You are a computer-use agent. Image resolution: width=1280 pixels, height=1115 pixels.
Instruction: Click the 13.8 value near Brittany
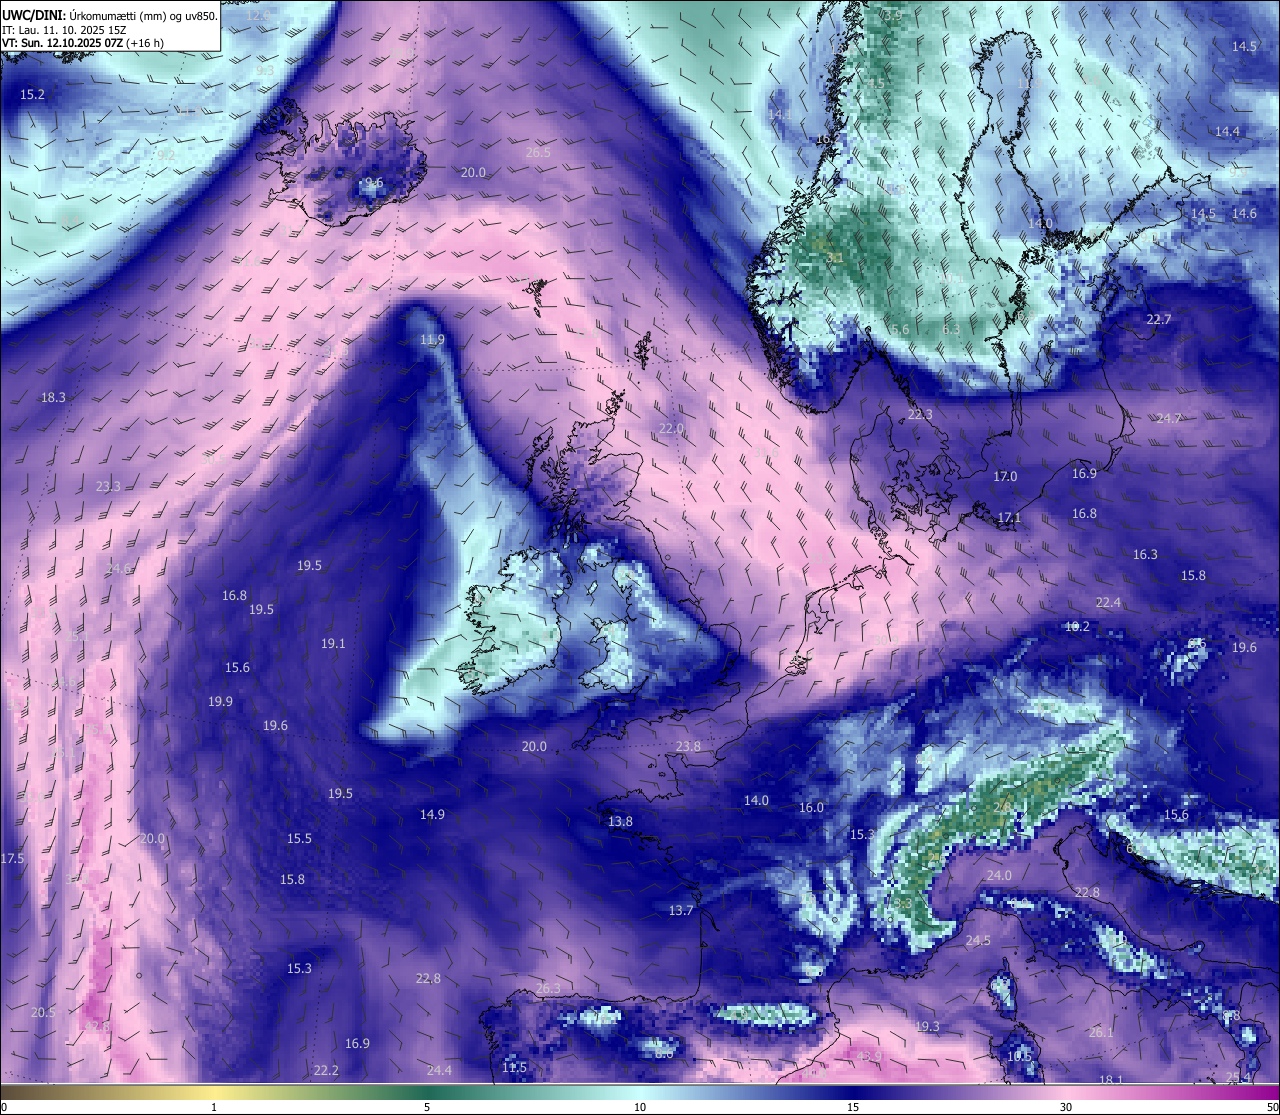click(620, 822)
